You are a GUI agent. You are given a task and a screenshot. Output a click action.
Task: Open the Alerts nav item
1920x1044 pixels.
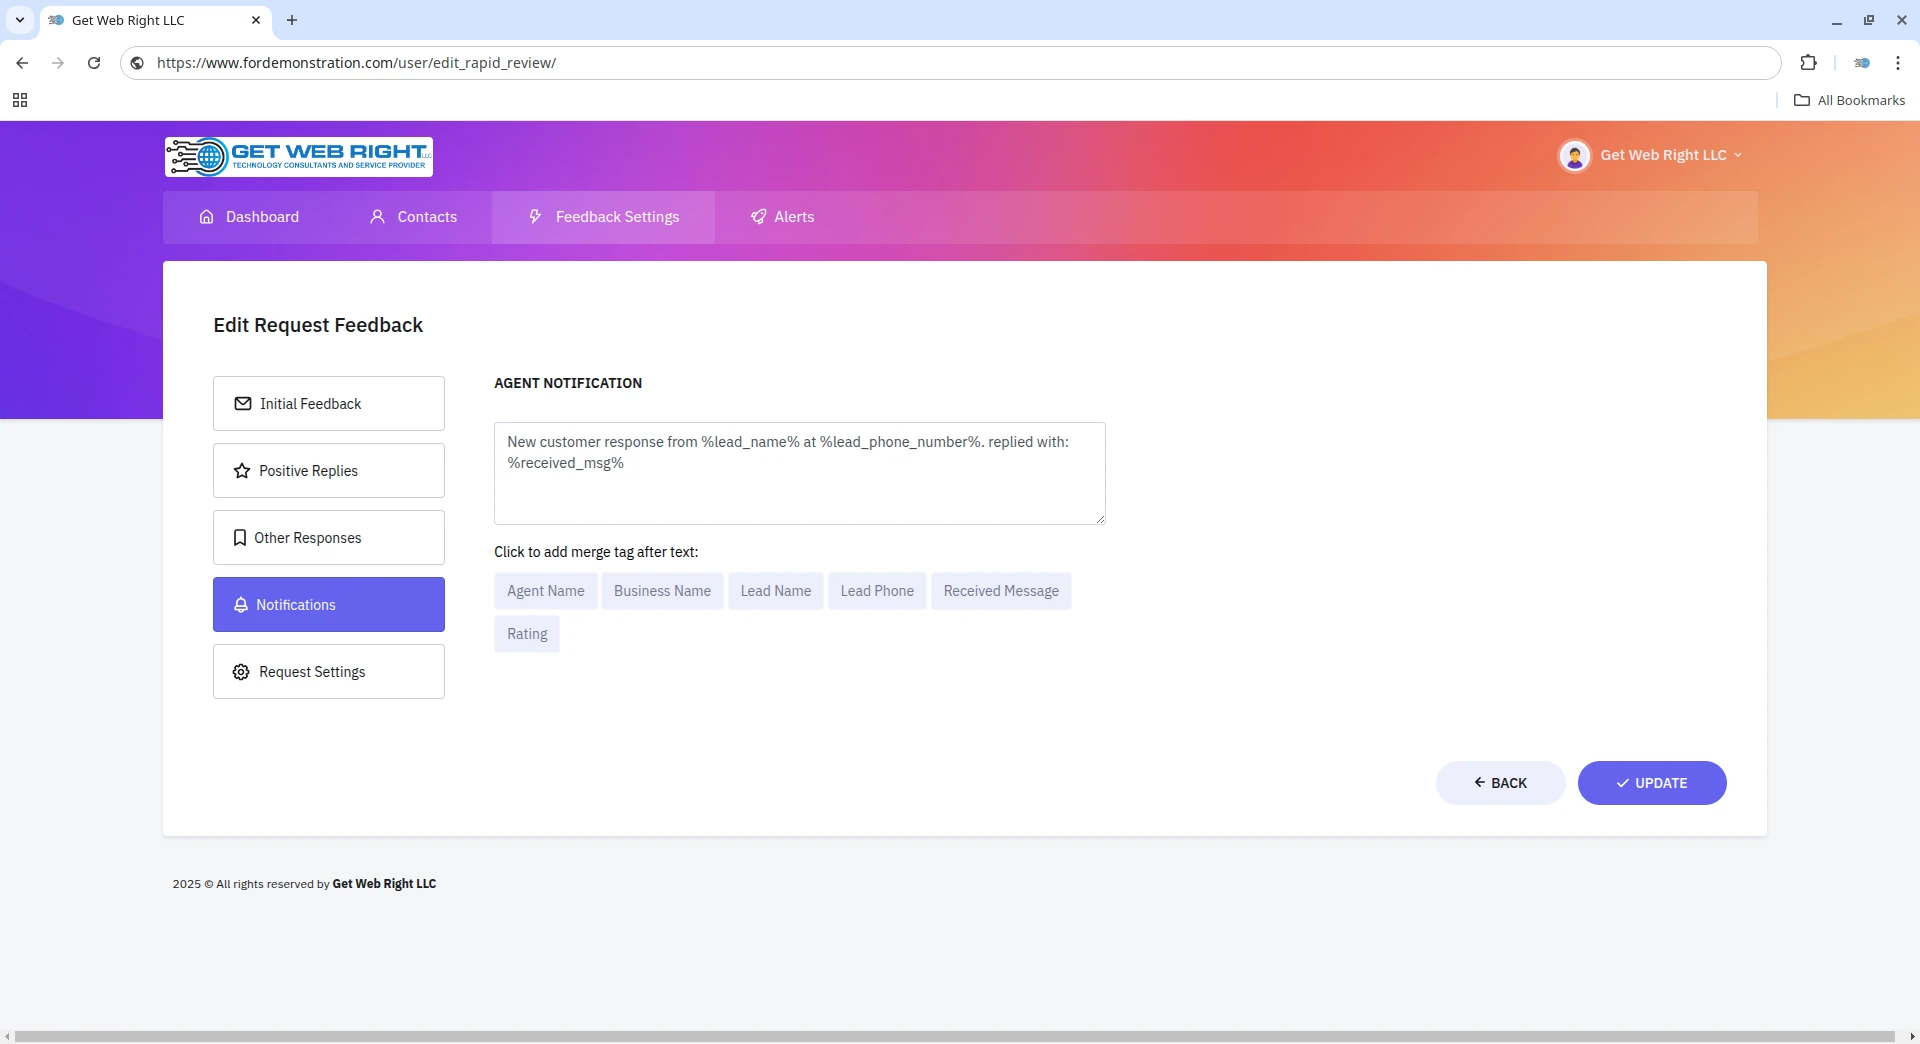tap(782, 217)
